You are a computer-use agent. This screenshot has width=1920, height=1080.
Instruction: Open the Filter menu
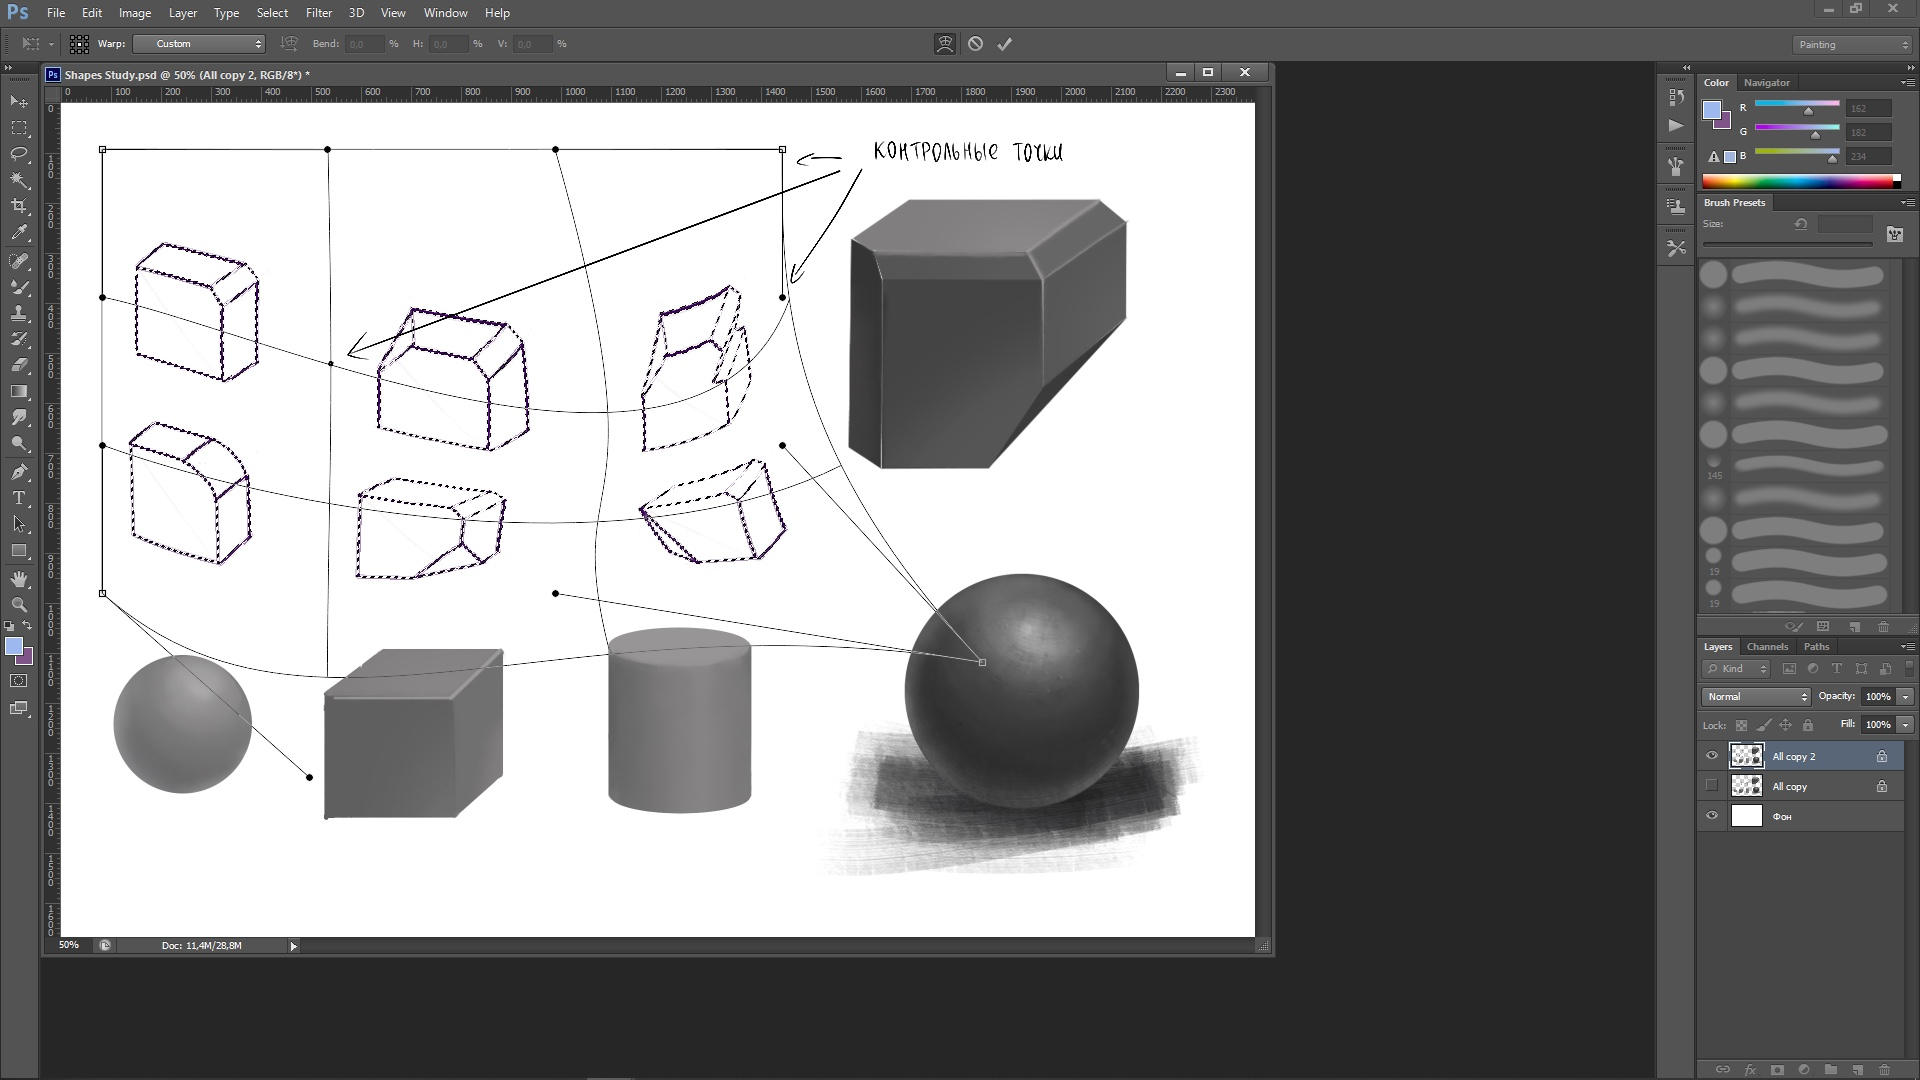pyautogui.click(x=319, y=13)
